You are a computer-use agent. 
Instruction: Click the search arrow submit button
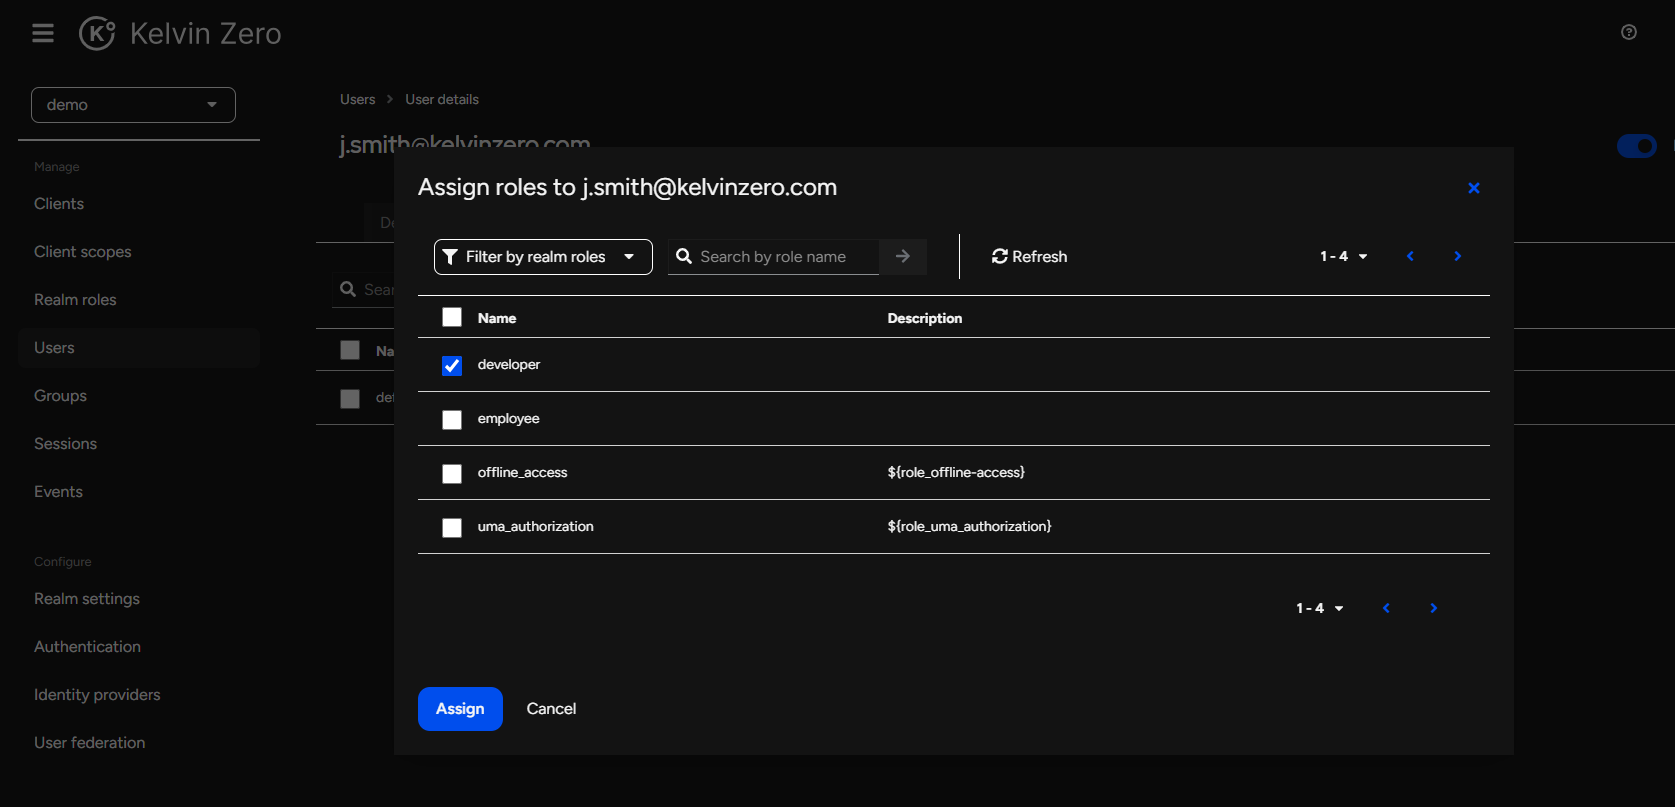(x=903, y=257)
